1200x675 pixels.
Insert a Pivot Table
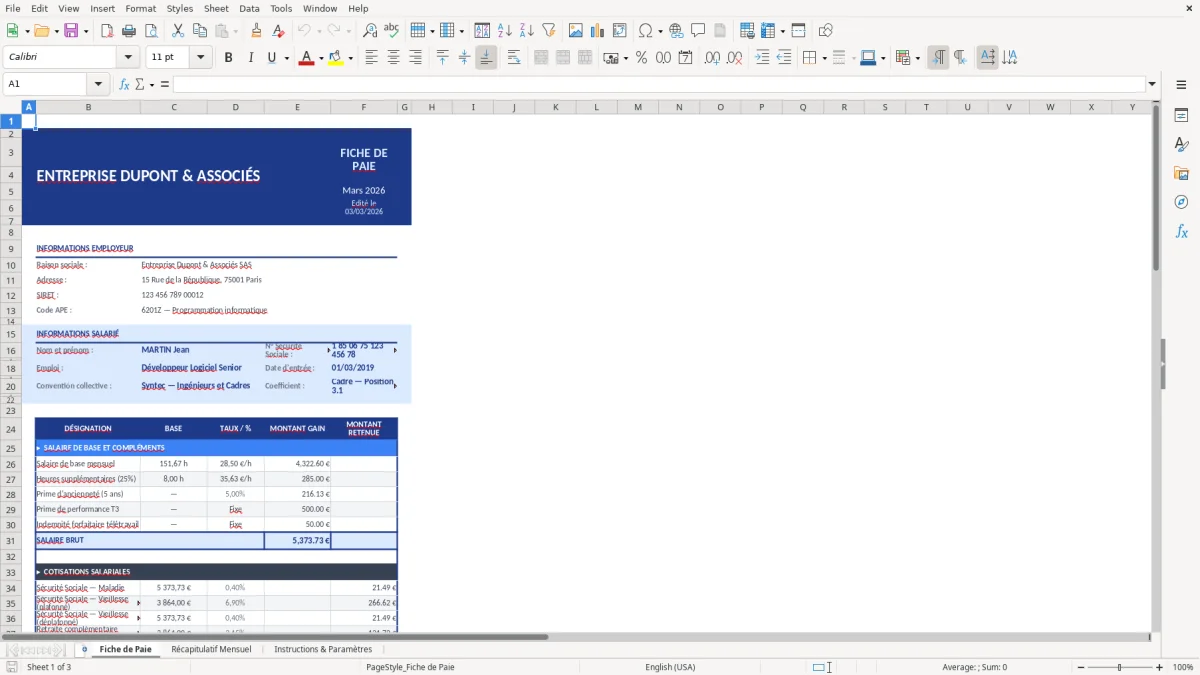tap(766, 30)
